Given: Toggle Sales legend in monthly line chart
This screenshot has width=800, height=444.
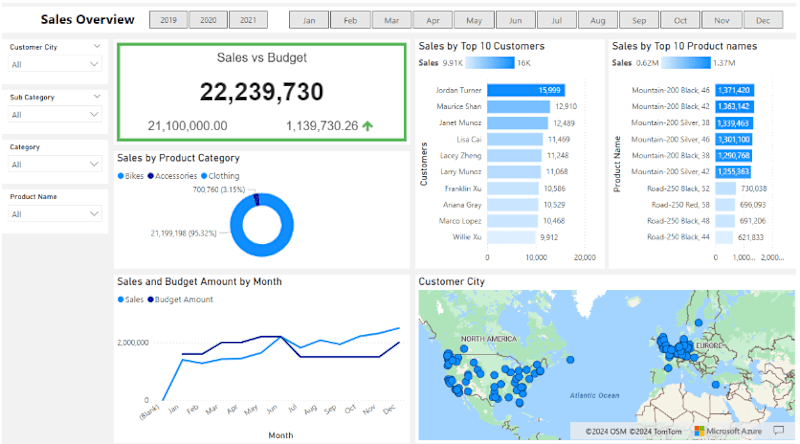Looking at the screenshot, I should [131, 300].
